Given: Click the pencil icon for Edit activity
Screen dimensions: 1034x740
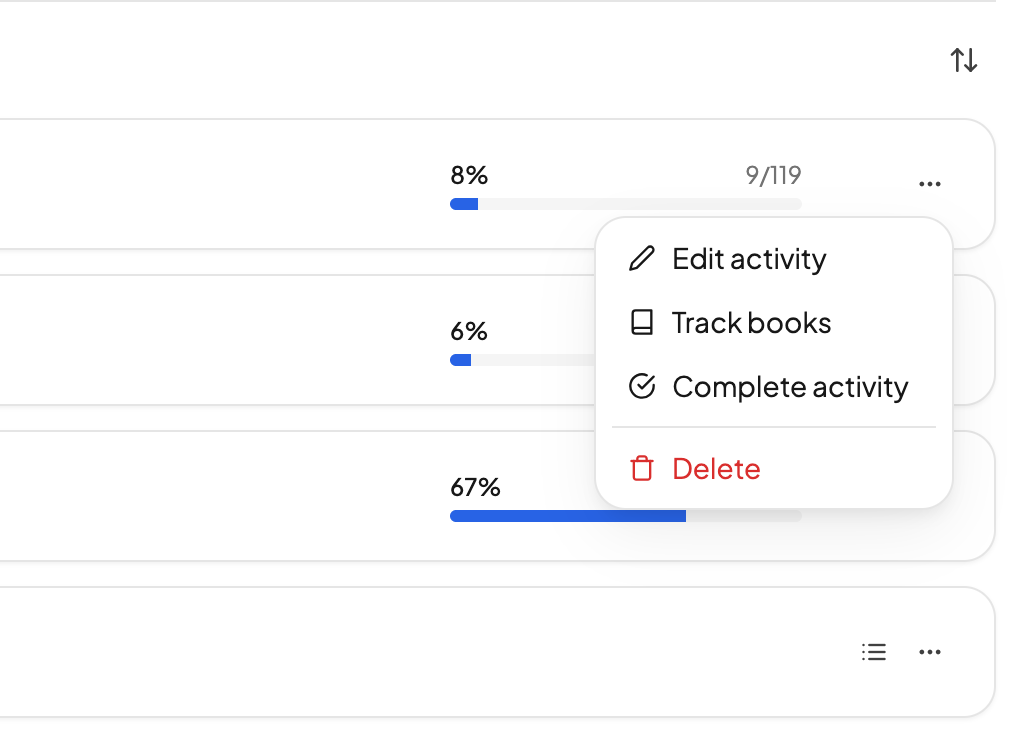Looking at the screenshot, I should point(642,259).
